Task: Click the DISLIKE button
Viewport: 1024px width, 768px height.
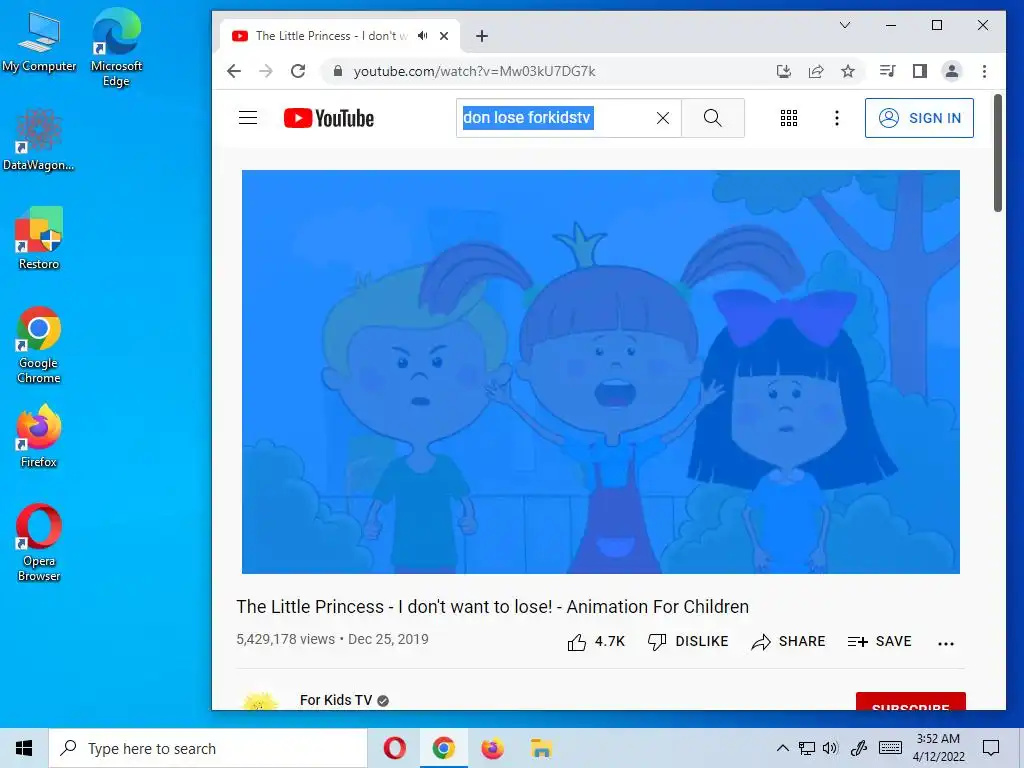Action: coord(688,642)
